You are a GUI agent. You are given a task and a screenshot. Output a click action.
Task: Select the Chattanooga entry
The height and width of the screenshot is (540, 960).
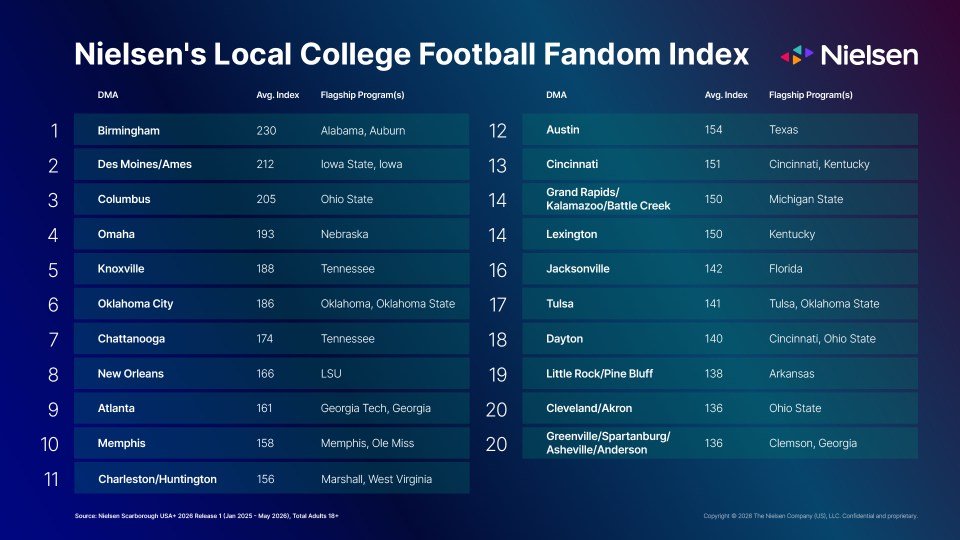pyautogui.click(x=271, y=339)
